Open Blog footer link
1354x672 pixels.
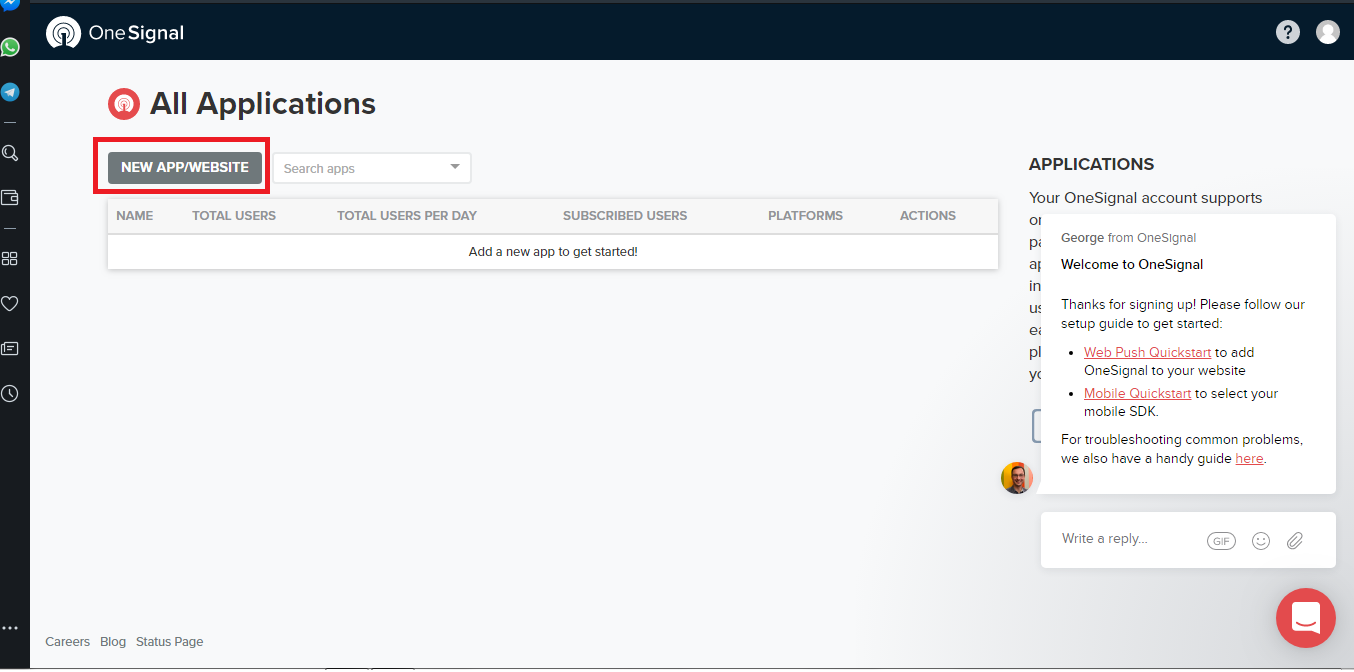tap(113, 641)
